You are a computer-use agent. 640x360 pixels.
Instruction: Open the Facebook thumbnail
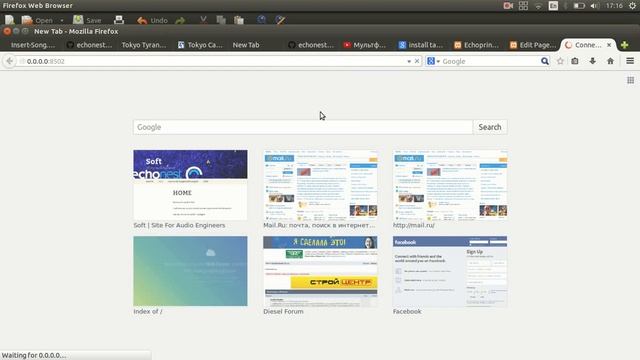pyautogui.click(x=450, y=271)
